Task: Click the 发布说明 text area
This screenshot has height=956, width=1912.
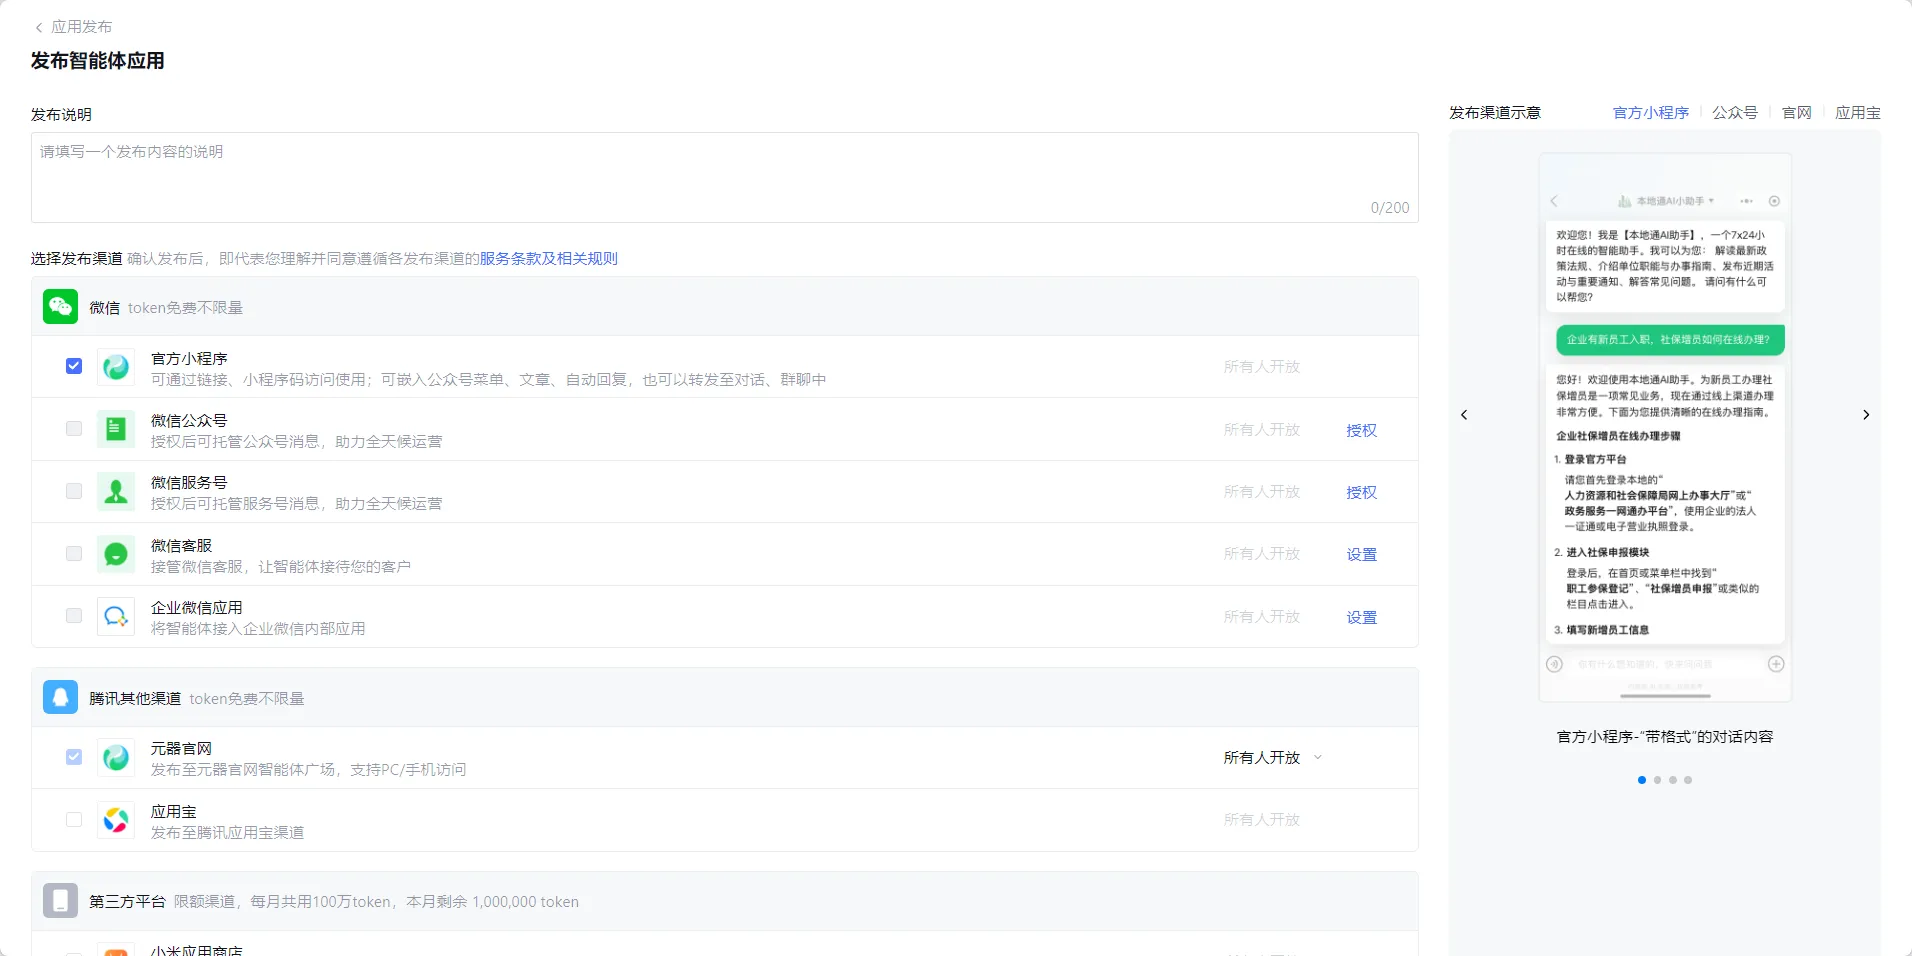Action: tap(724, 177)
